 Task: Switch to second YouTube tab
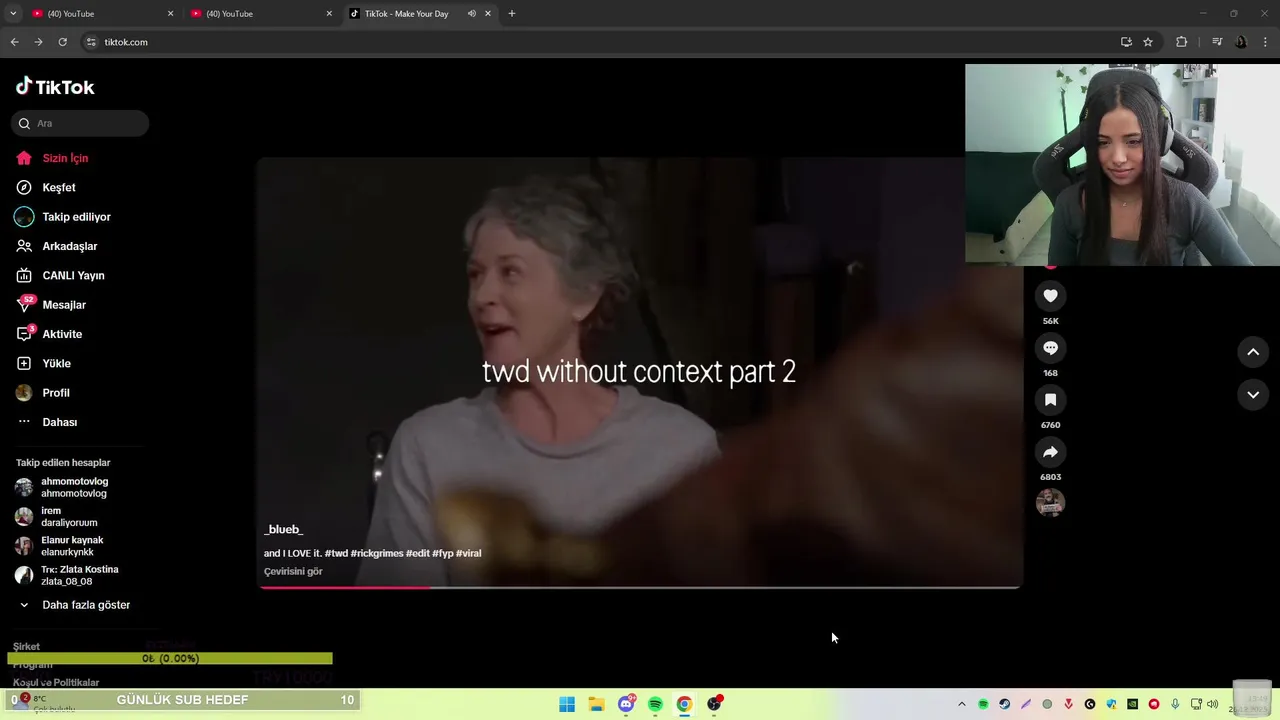point(260,14)
